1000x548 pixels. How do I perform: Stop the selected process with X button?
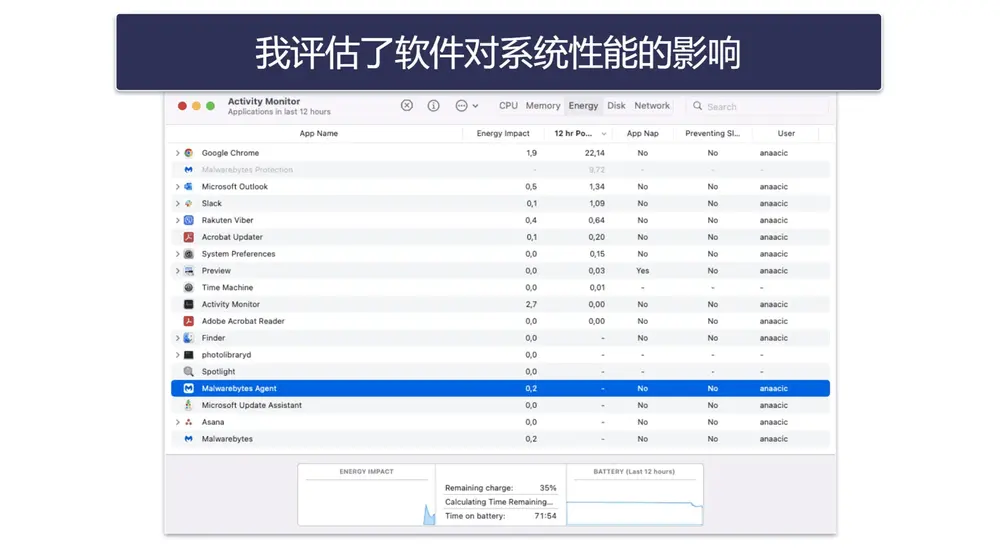(406, 105)
